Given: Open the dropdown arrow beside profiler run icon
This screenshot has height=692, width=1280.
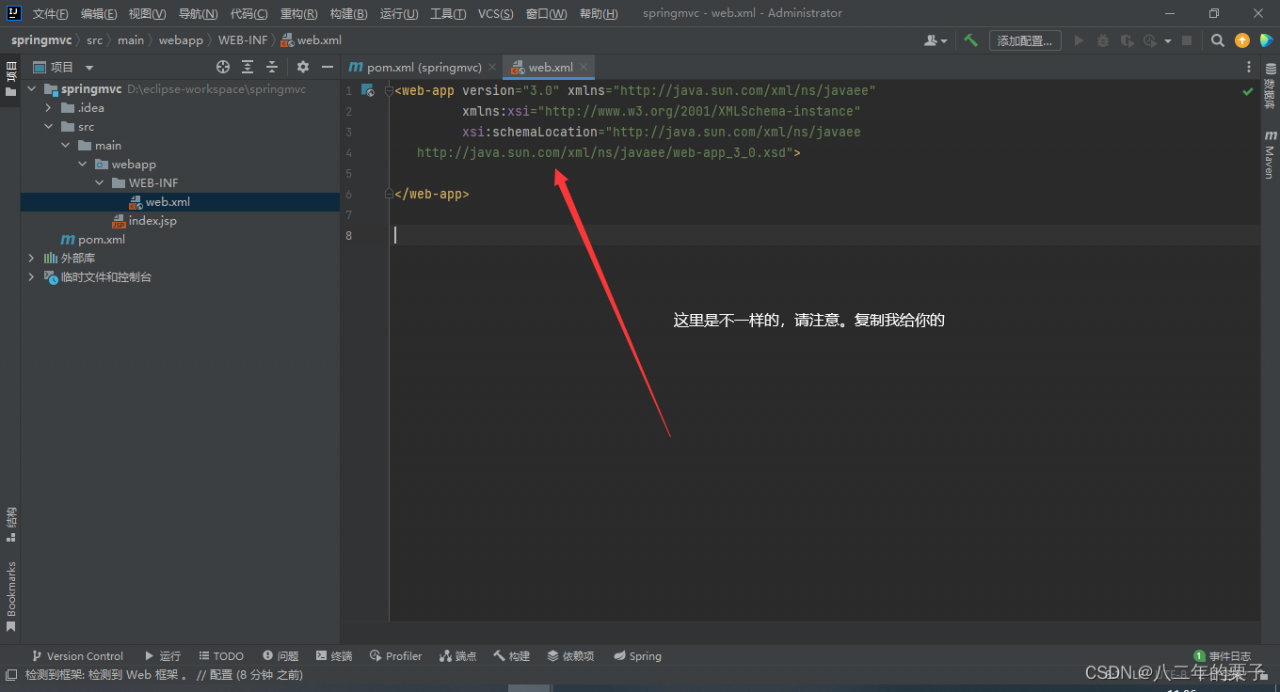Looking at the screenshot, I should pyautogui.click(x=1167, y=41).
